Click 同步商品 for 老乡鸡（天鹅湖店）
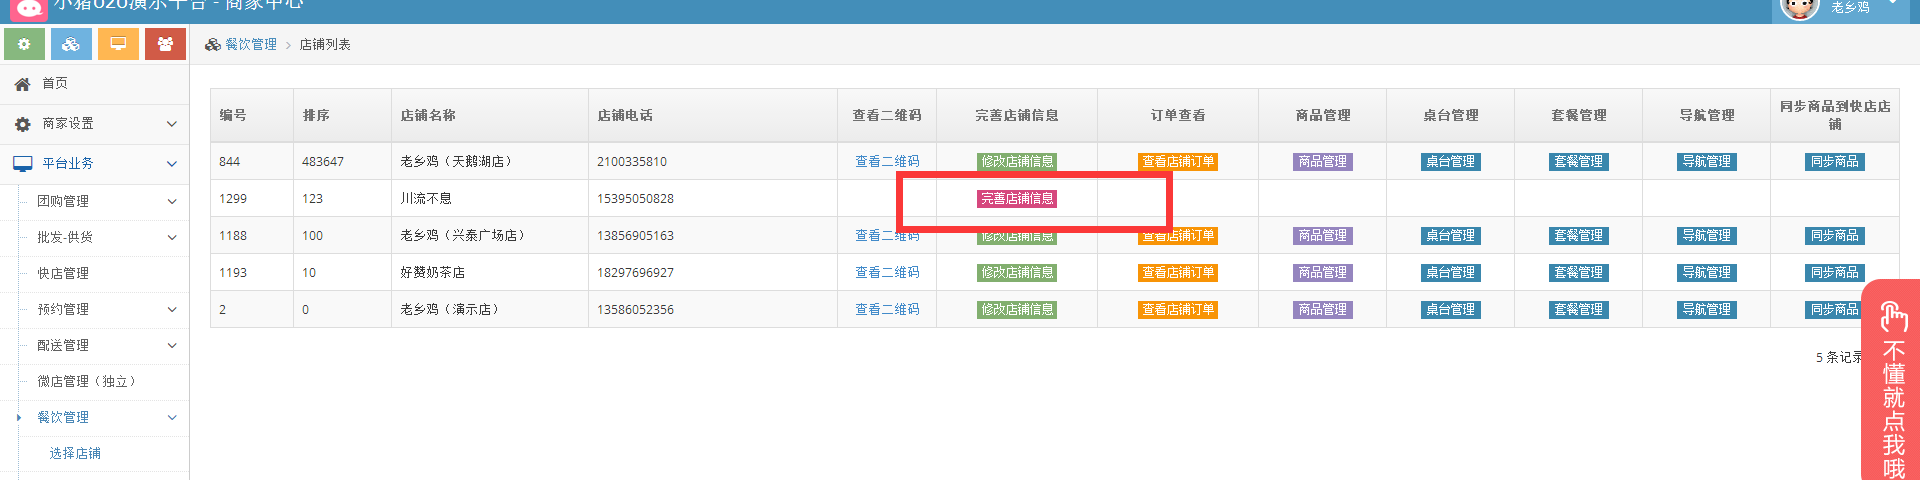1920x480 pixels. tap(1835, 162)
